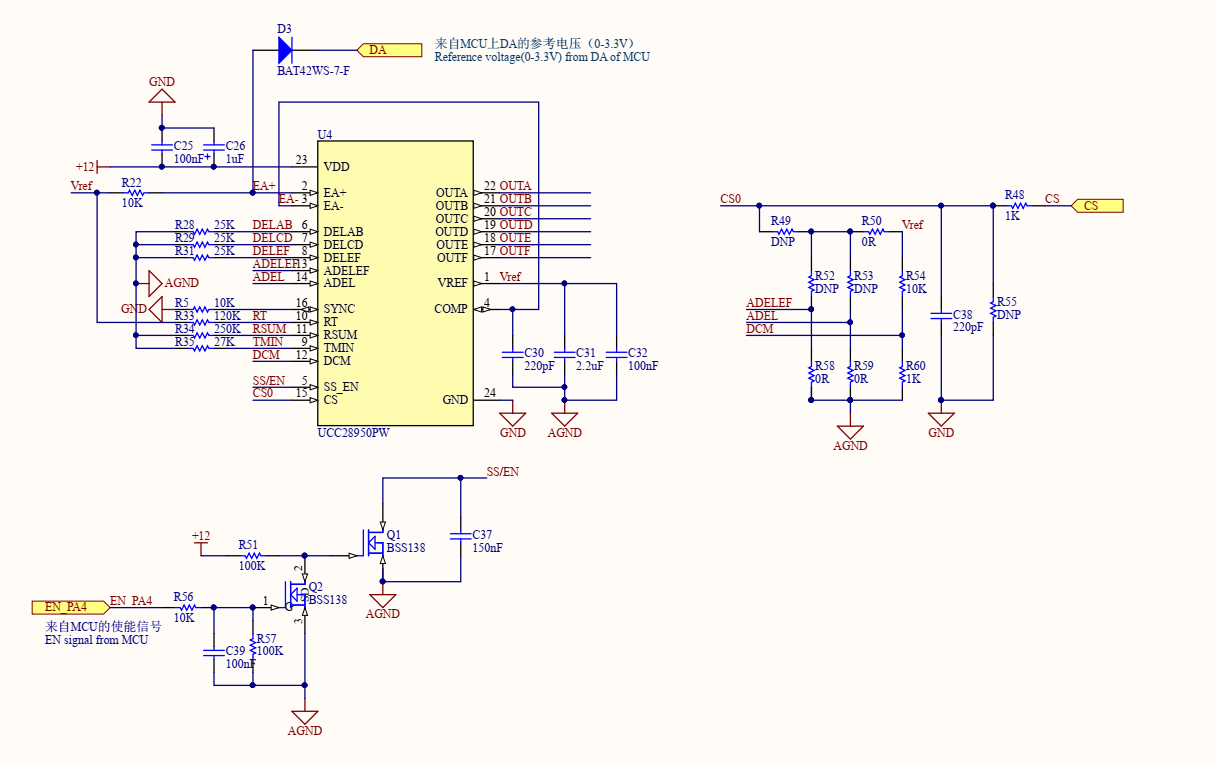Click the yellow DA port symbol

[390, 49]
